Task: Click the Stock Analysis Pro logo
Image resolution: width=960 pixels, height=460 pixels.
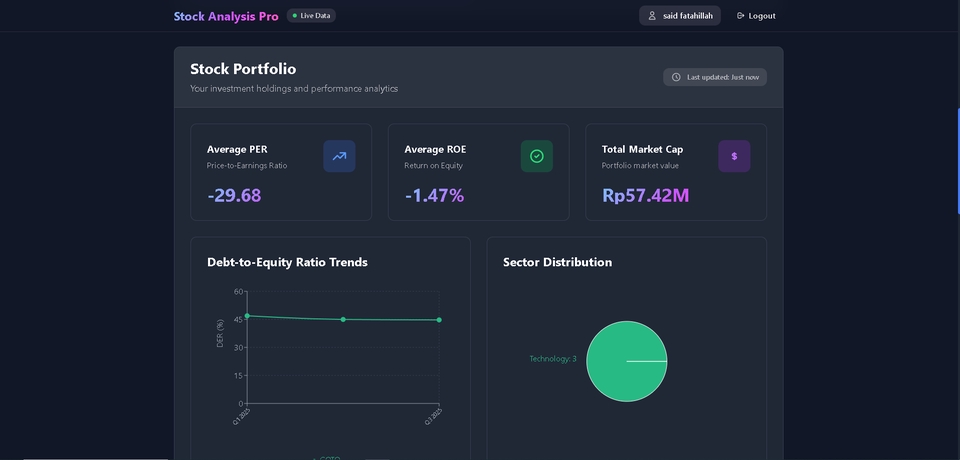Action: click(226, 16)
